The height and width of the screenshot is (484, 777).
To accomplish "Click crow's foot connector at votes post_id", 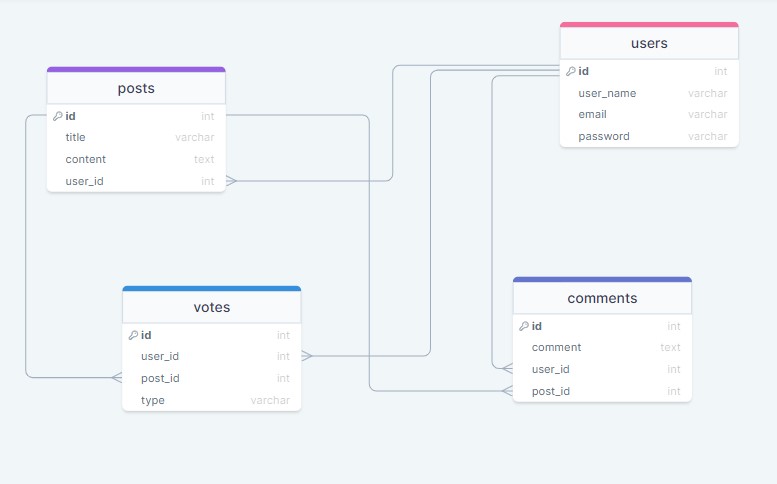I will pos(116,378).
